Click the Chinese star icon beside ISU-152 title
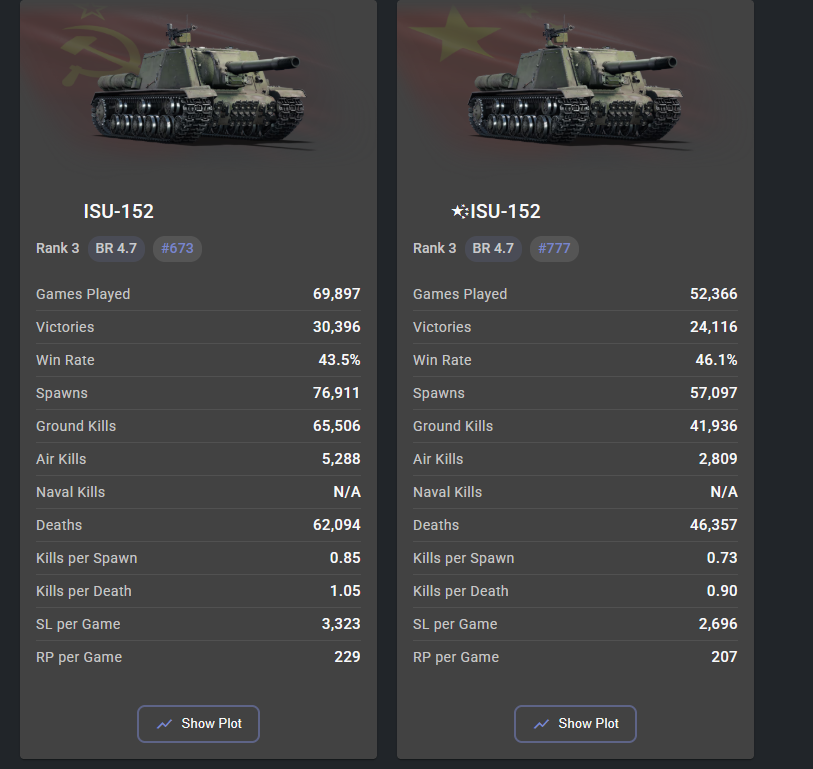The width and height of the screenshot is (813, 769). click(x=460, y=212)
